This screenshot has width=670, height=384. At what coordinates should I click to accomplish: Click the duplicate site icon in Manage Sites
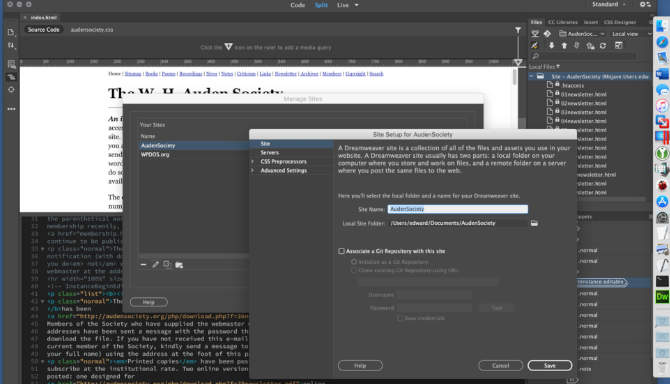(167, 264)
